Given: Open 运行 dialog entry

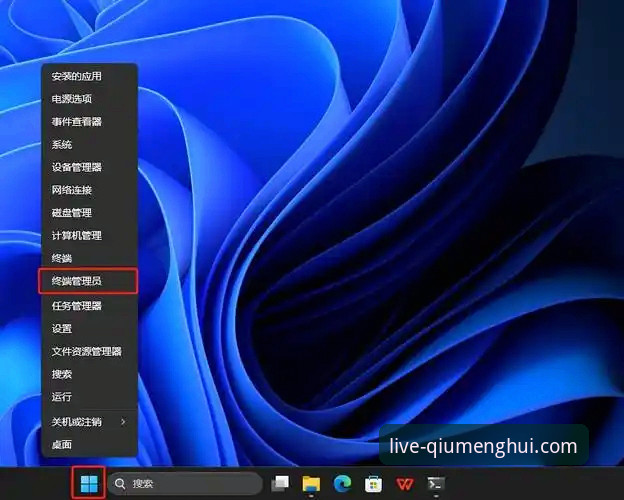Looking at the screenshot, I should [x=90, y=396].
